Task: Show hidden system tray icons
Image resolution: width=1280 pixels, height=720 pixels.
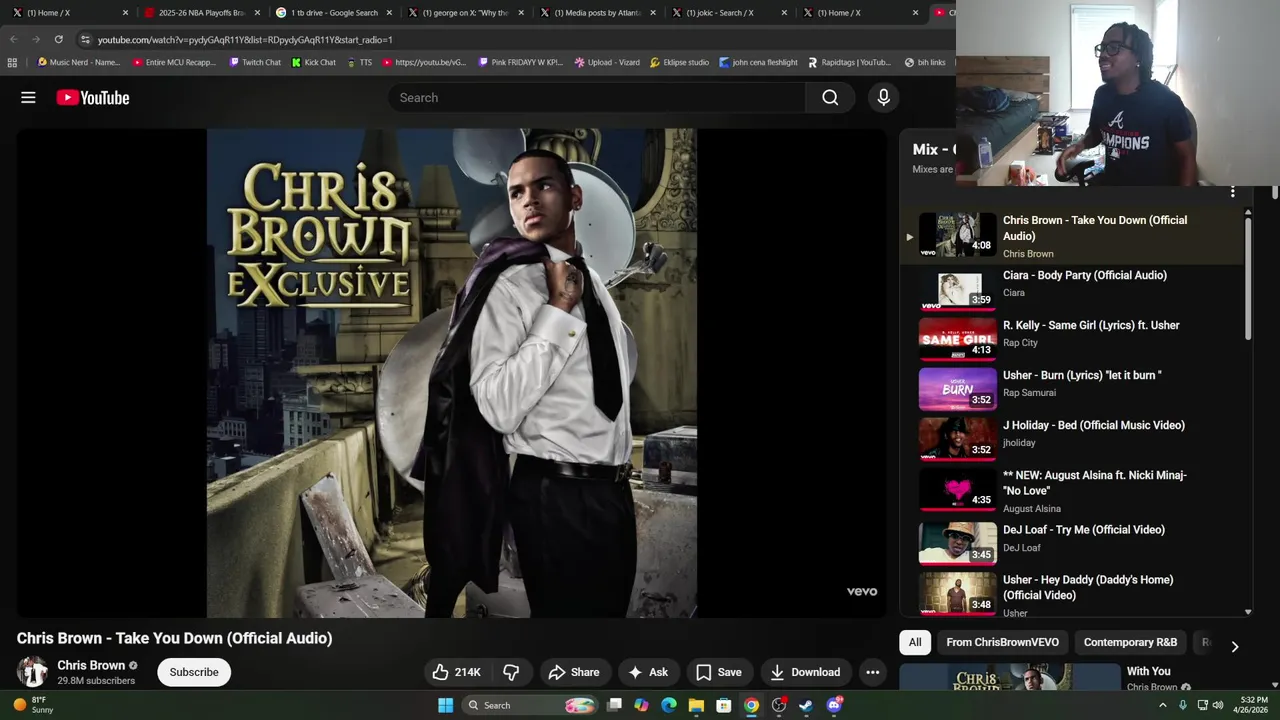Action: tap(1162, 705)
